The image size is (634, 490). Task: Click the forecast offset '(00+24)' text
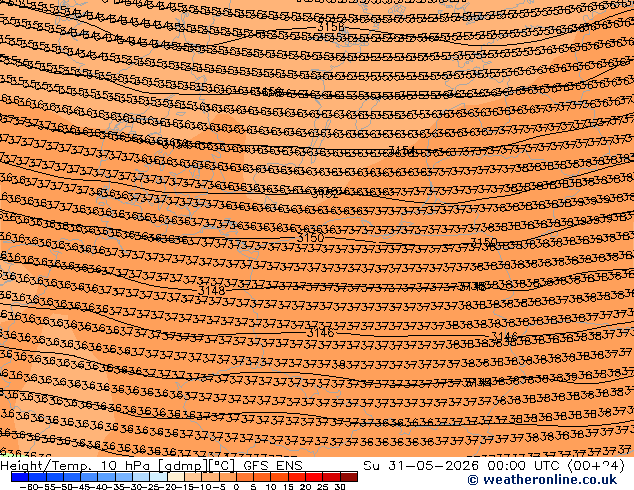pyautogui.click(x=596, y=466)
